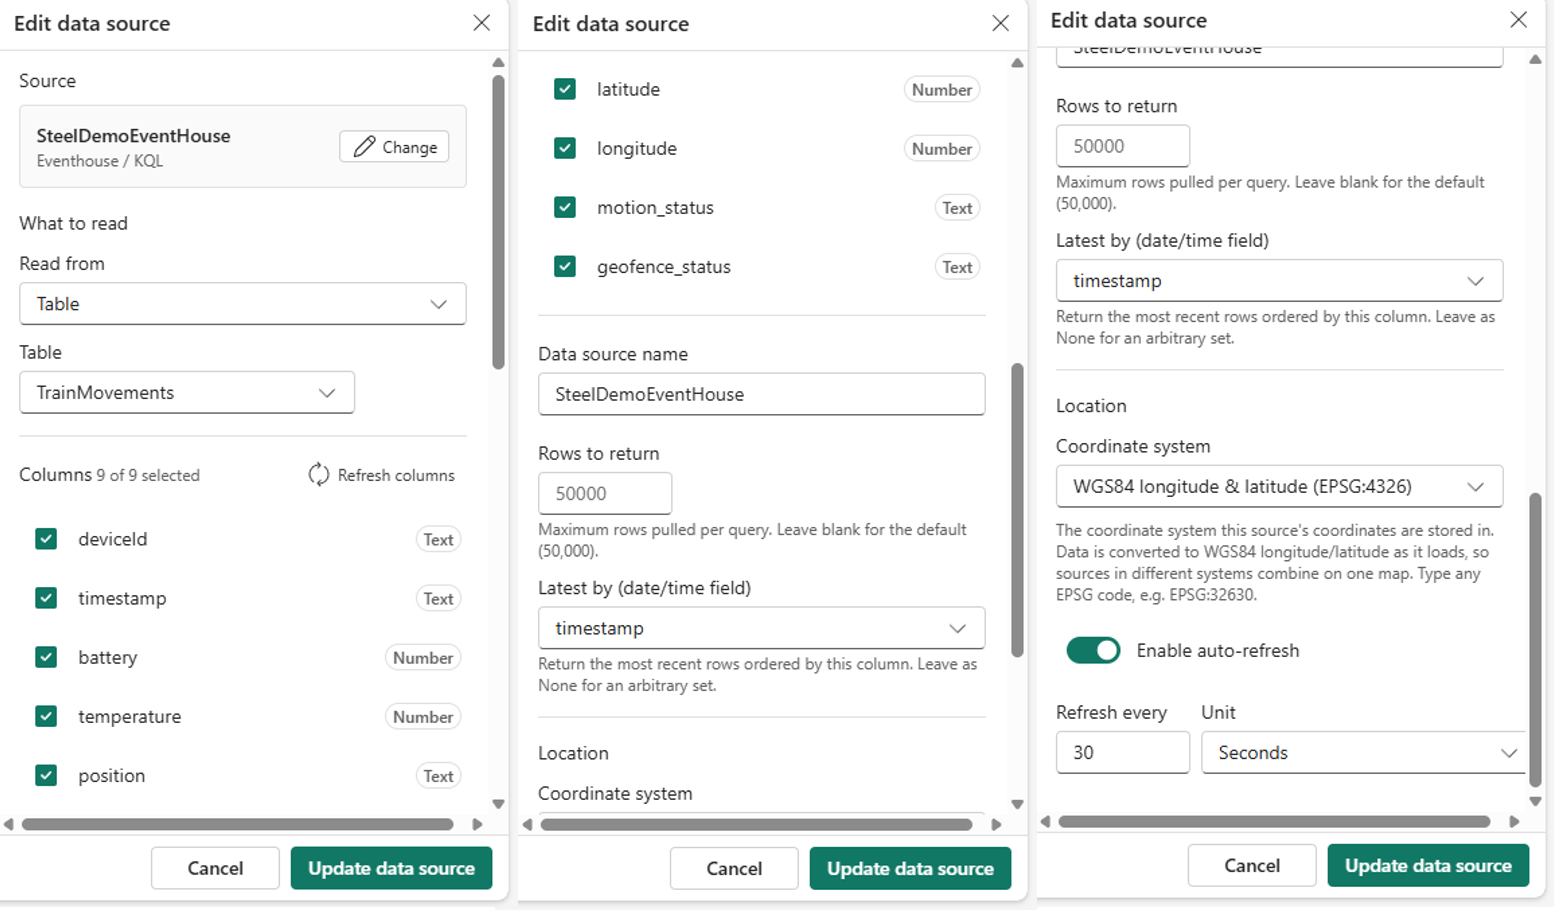Screen dimensions: 1554x915
Task: Click the Data source name input field
Action: coord(761,394)
